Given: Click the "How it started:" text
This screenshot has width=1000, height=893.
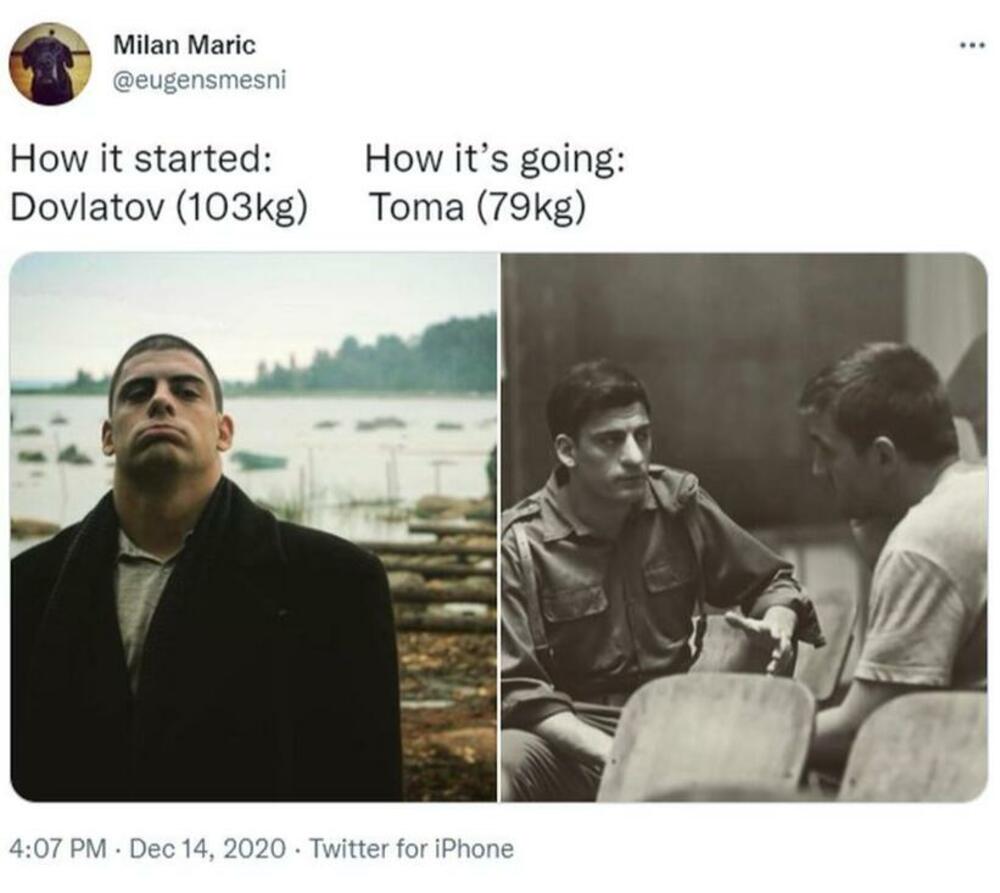Looking at the screenshot, I should tap(141, 159).
